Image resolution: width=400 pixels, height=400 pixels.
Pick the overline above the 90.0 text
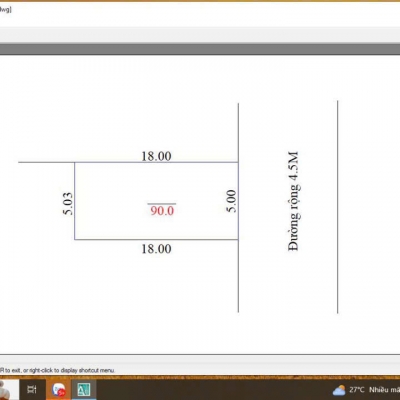[162, 204]
